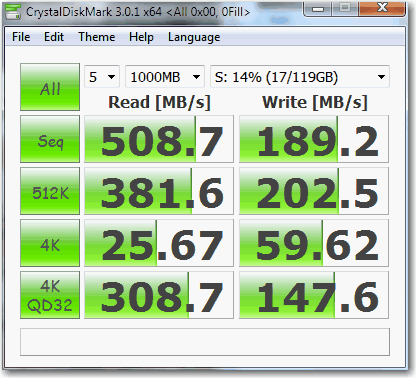This screenshot has width=416, height=378.
Task: Click the 4K write result 59.62
Action: [314, 243]
